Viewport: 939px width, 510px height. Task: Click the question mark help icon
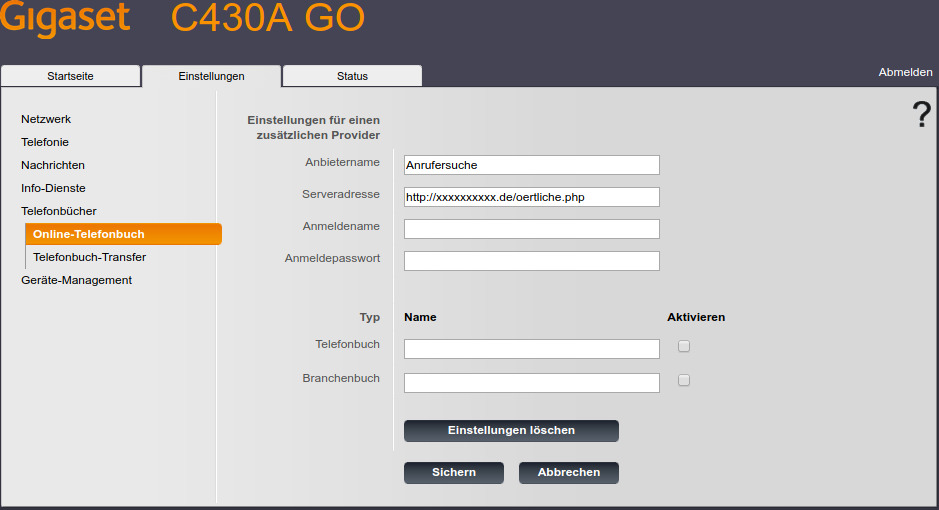coord(921,116)
